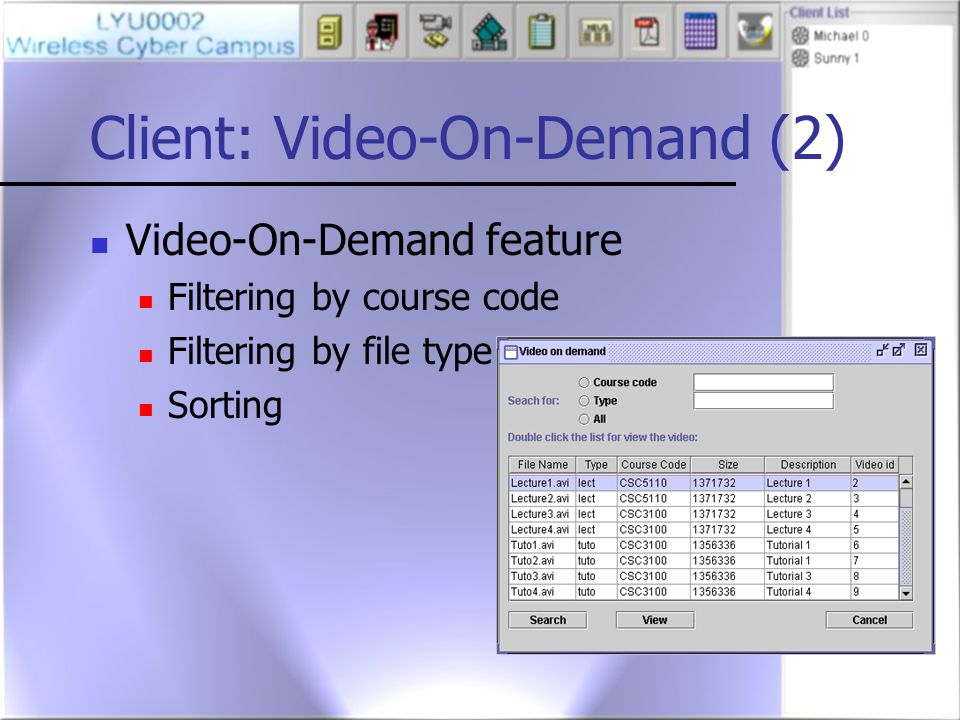Open the PDF document icon
960x720 pixels.
pos(648,31)
